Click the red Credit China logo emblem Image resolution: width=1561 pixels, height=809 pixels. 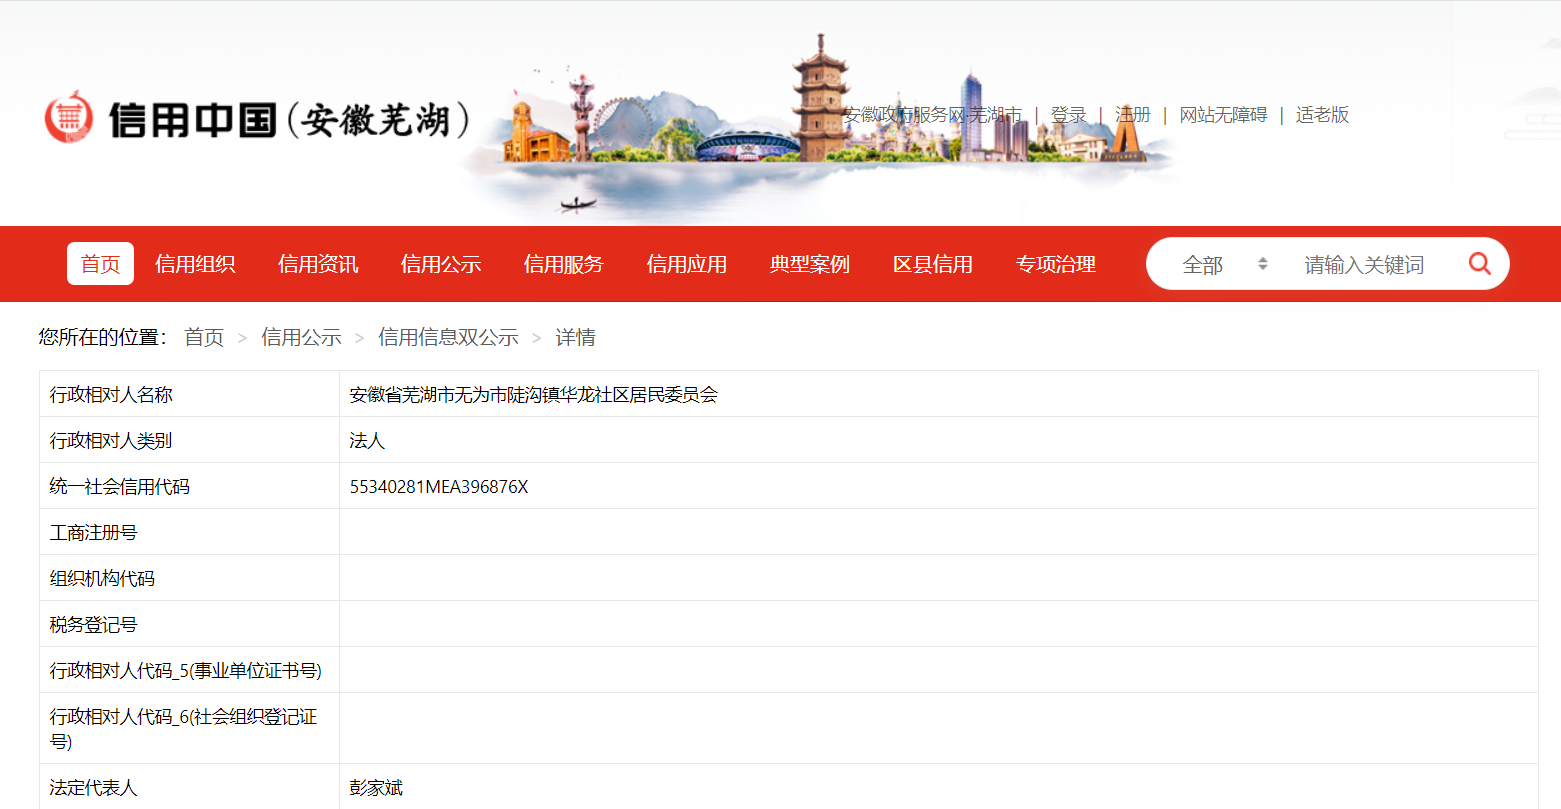(x=69, y=119)
